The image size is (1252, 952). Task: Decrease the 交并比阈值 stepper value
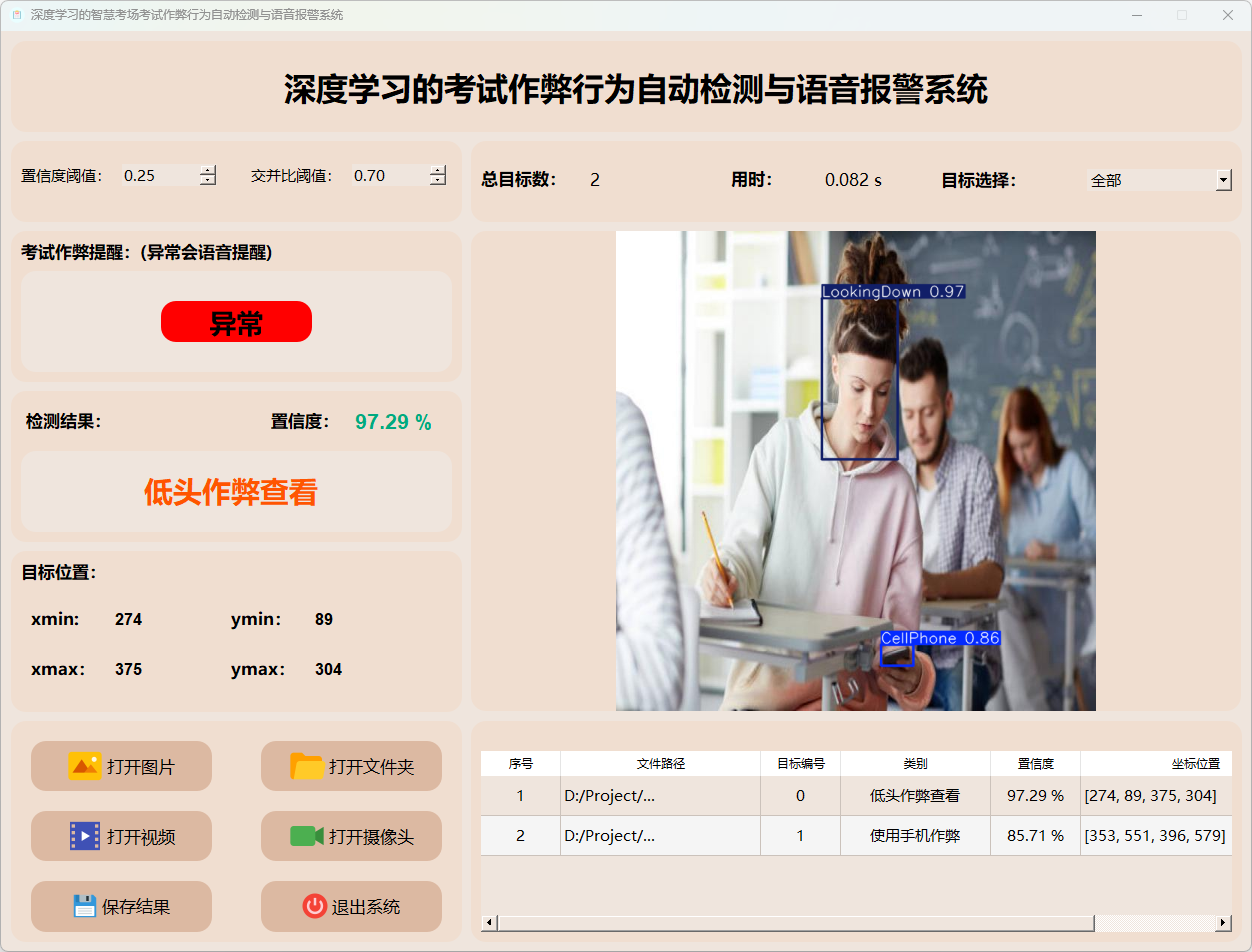[x=438, y=180]
